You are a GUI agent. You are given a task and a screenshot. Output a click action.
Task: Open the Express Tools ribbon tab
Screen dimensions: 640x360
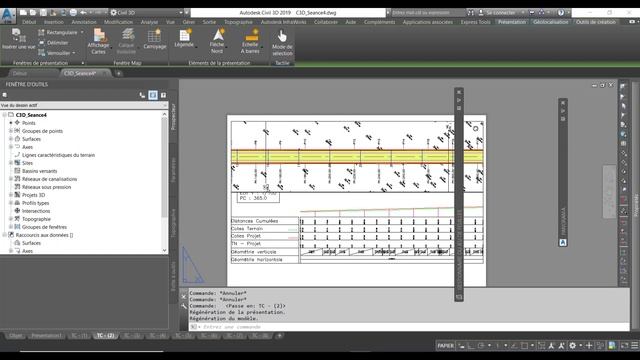[476, 22]
